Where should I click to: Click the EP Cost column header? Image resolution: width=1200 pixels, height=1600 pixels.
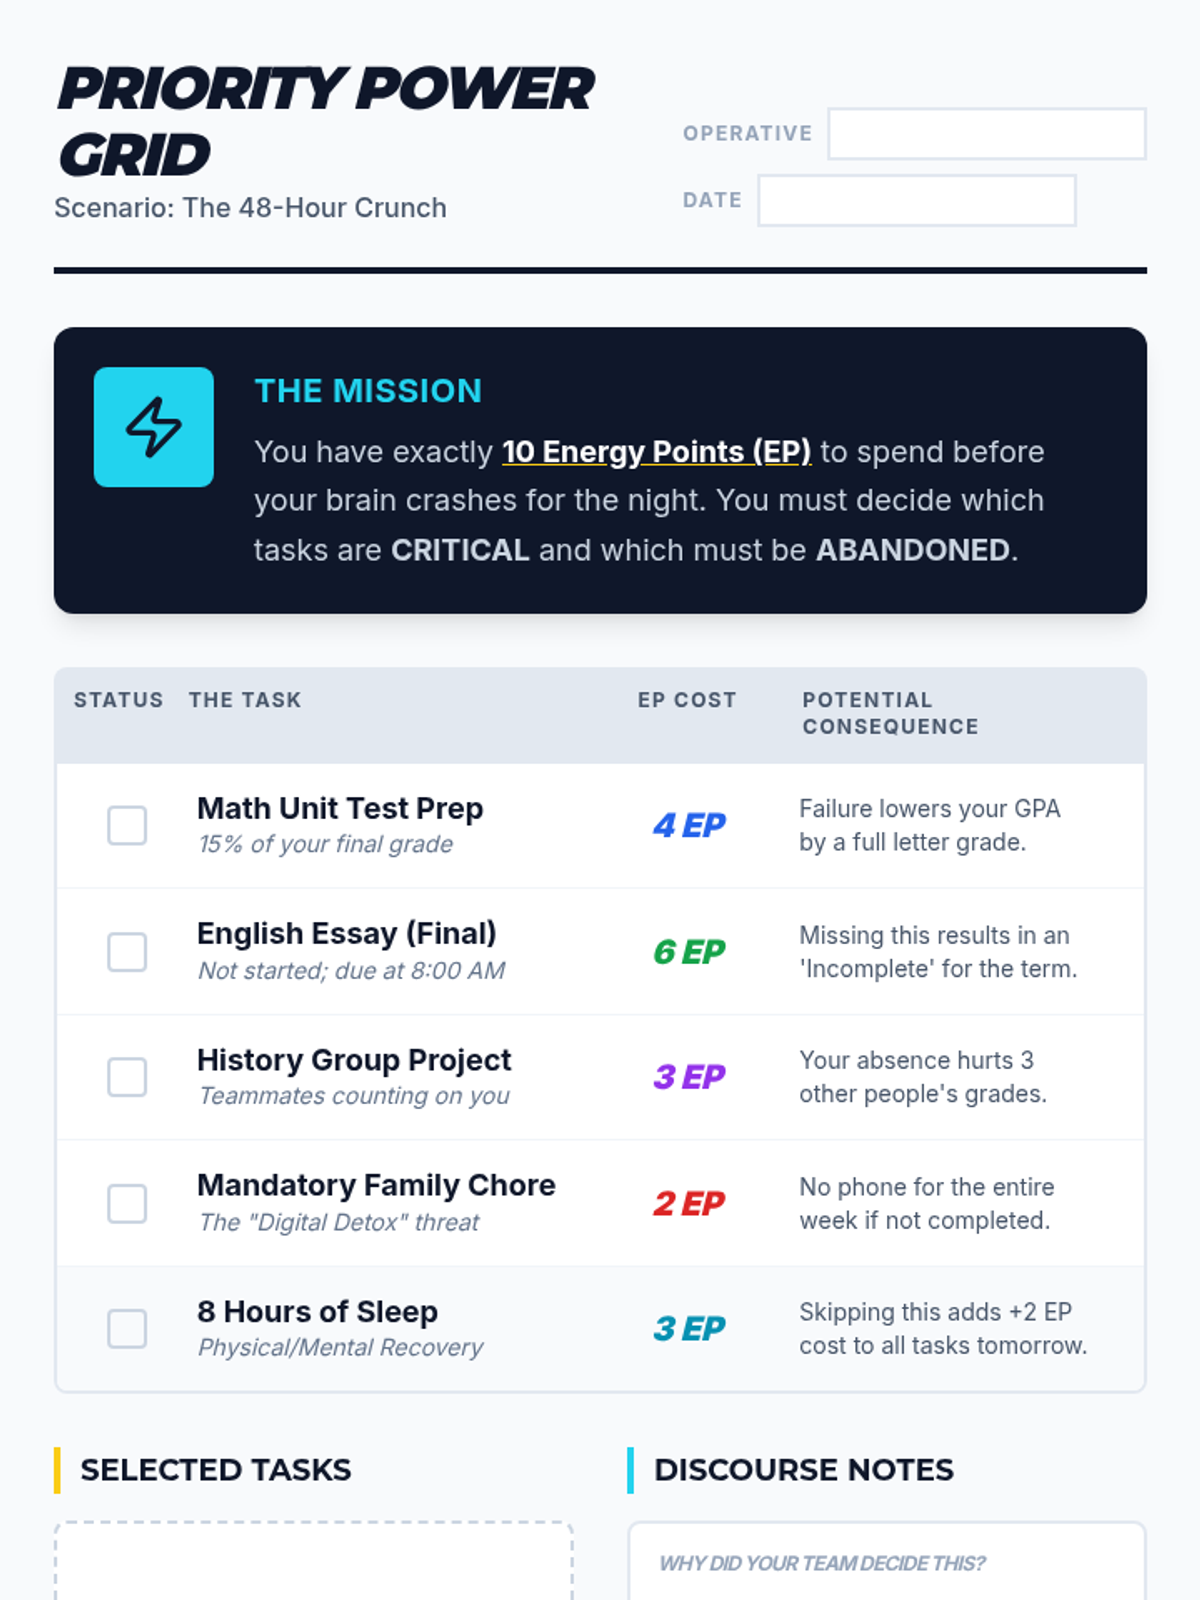click(687, 700)
